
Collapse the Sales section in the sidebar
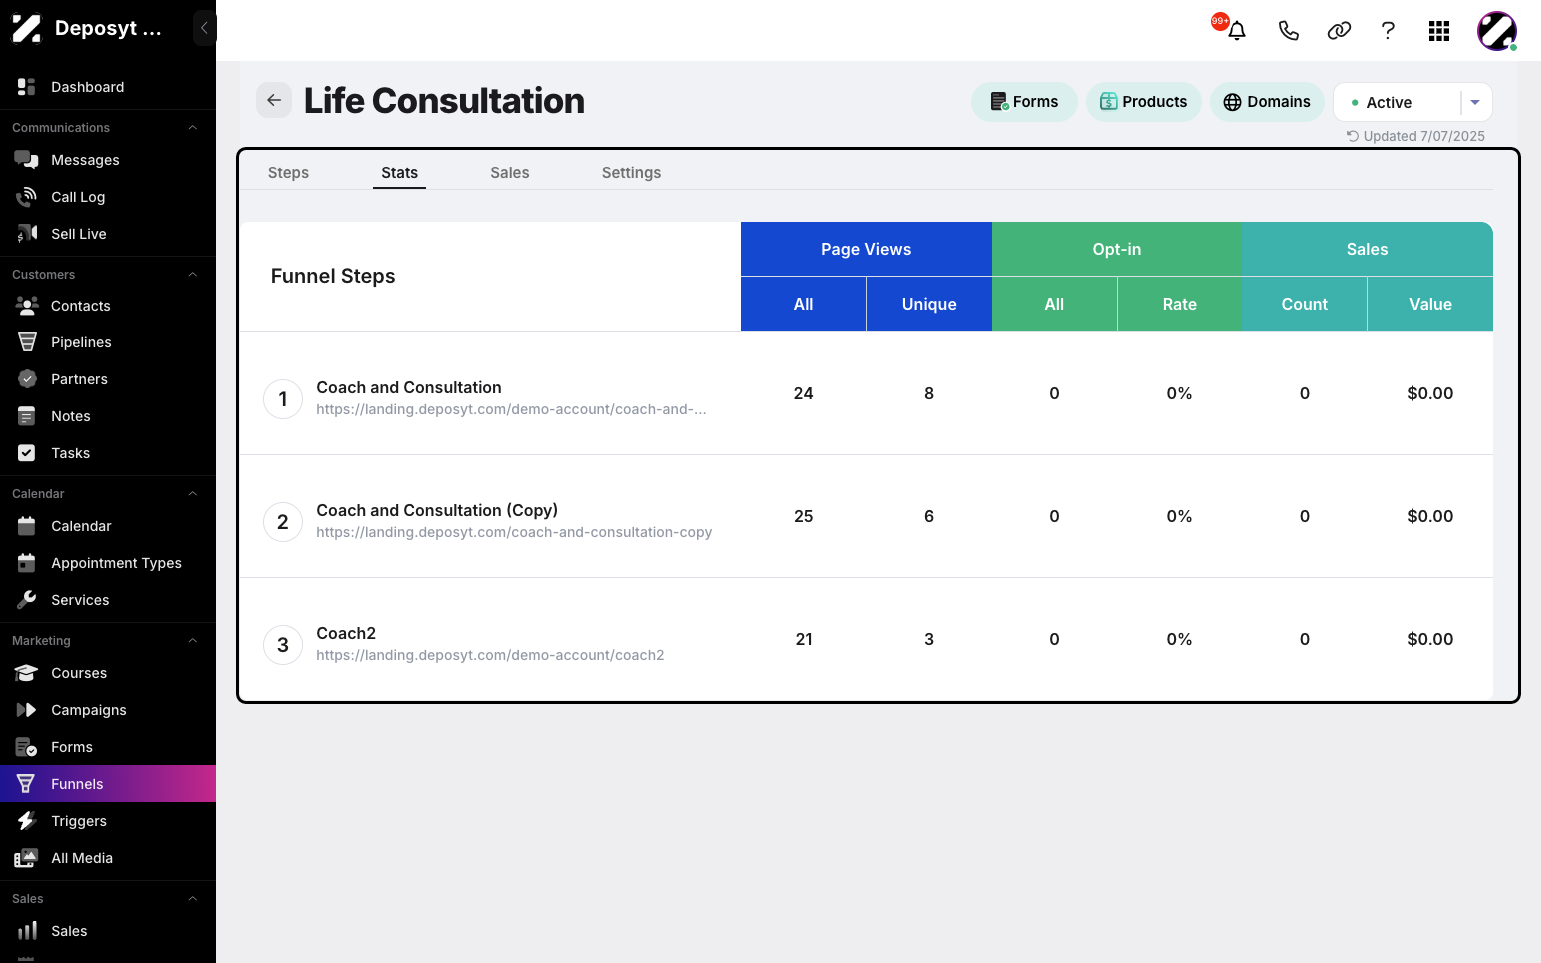click(193, 899)
